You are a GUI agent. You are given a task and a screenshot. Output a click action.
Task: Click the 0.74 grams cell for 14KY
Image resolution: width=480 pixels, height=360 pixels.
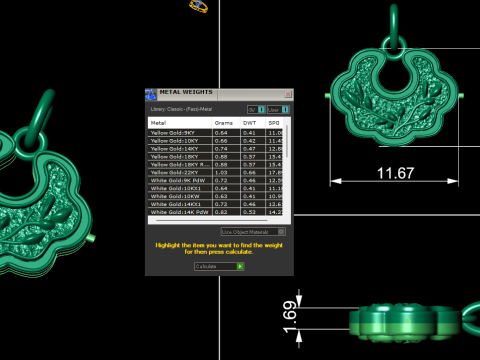[x=226, y=149]
